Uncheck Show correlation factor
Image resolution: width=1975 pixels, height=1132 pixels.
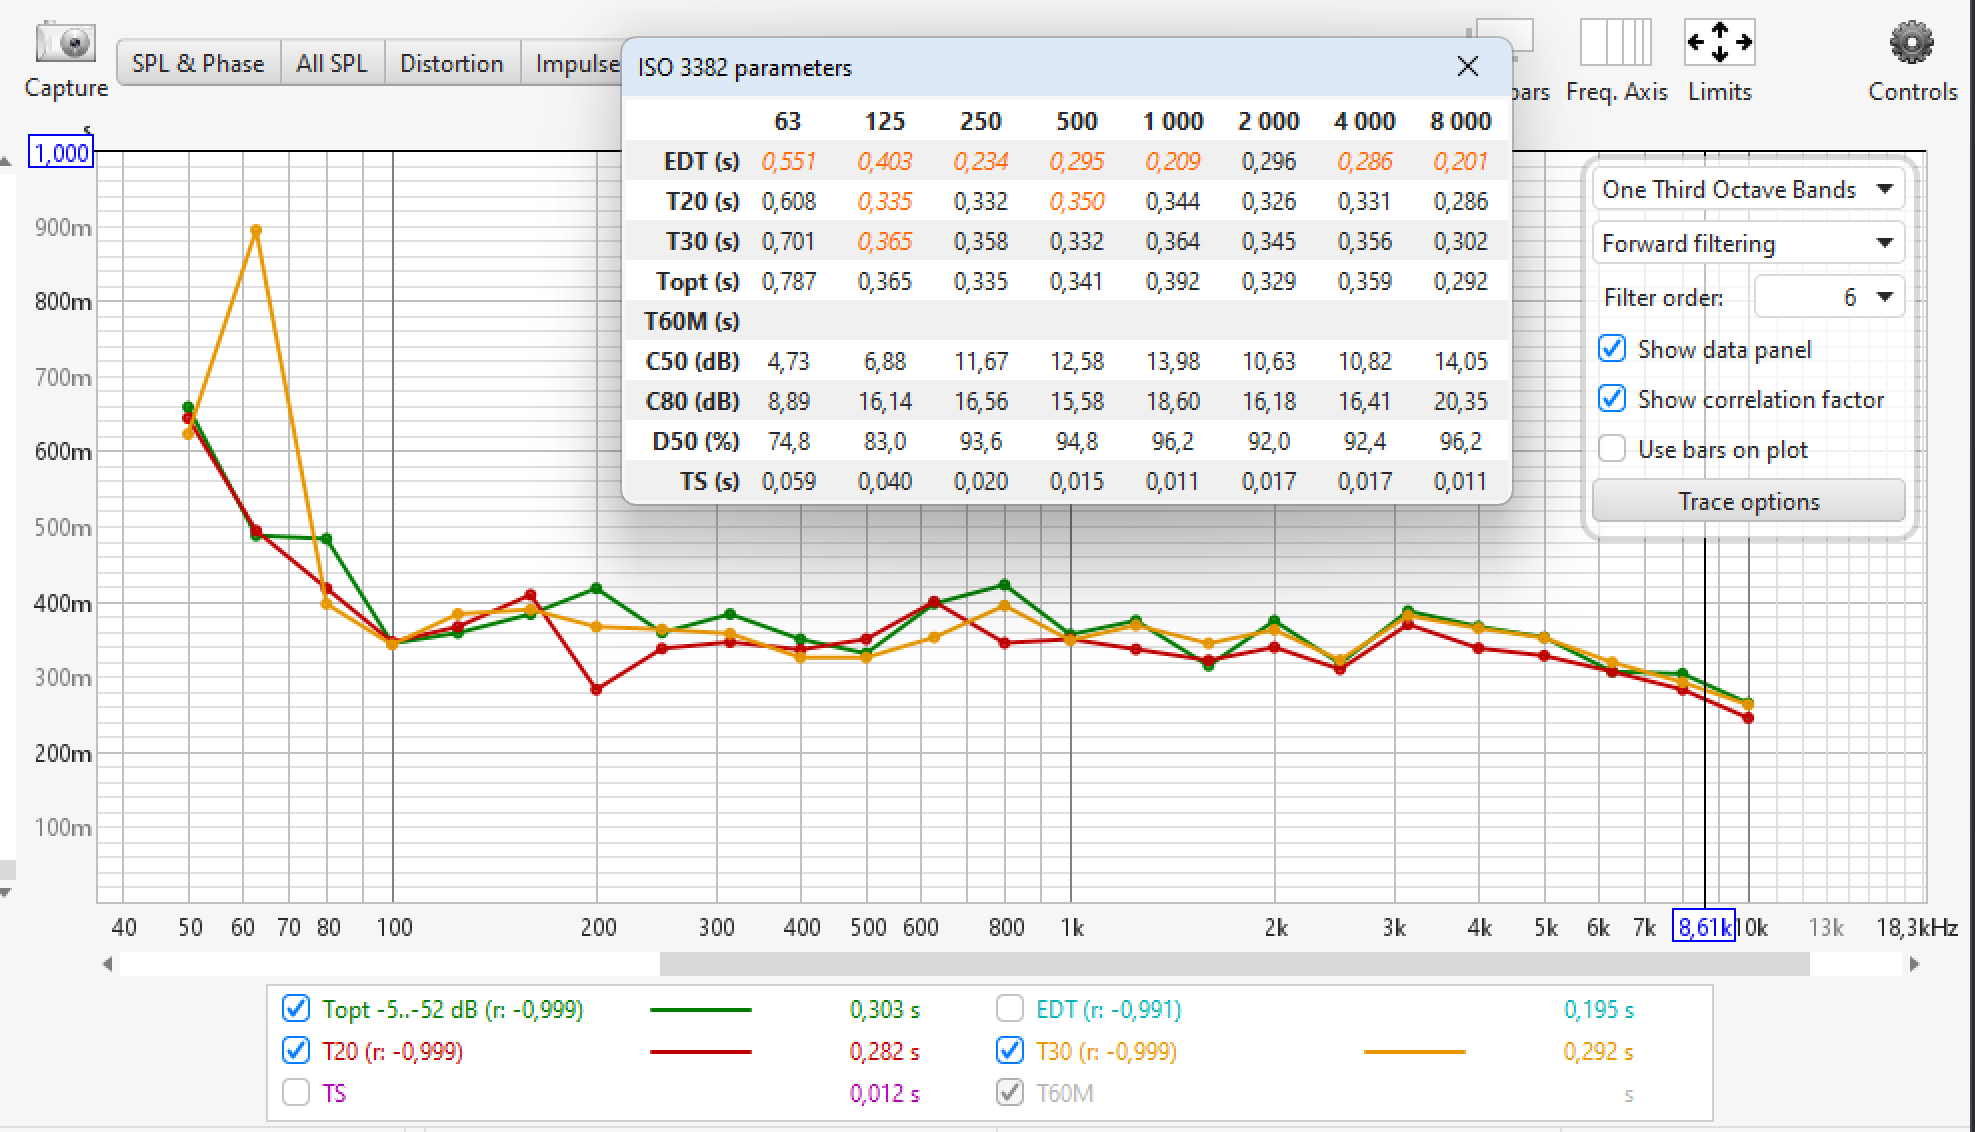[1611, 399]
